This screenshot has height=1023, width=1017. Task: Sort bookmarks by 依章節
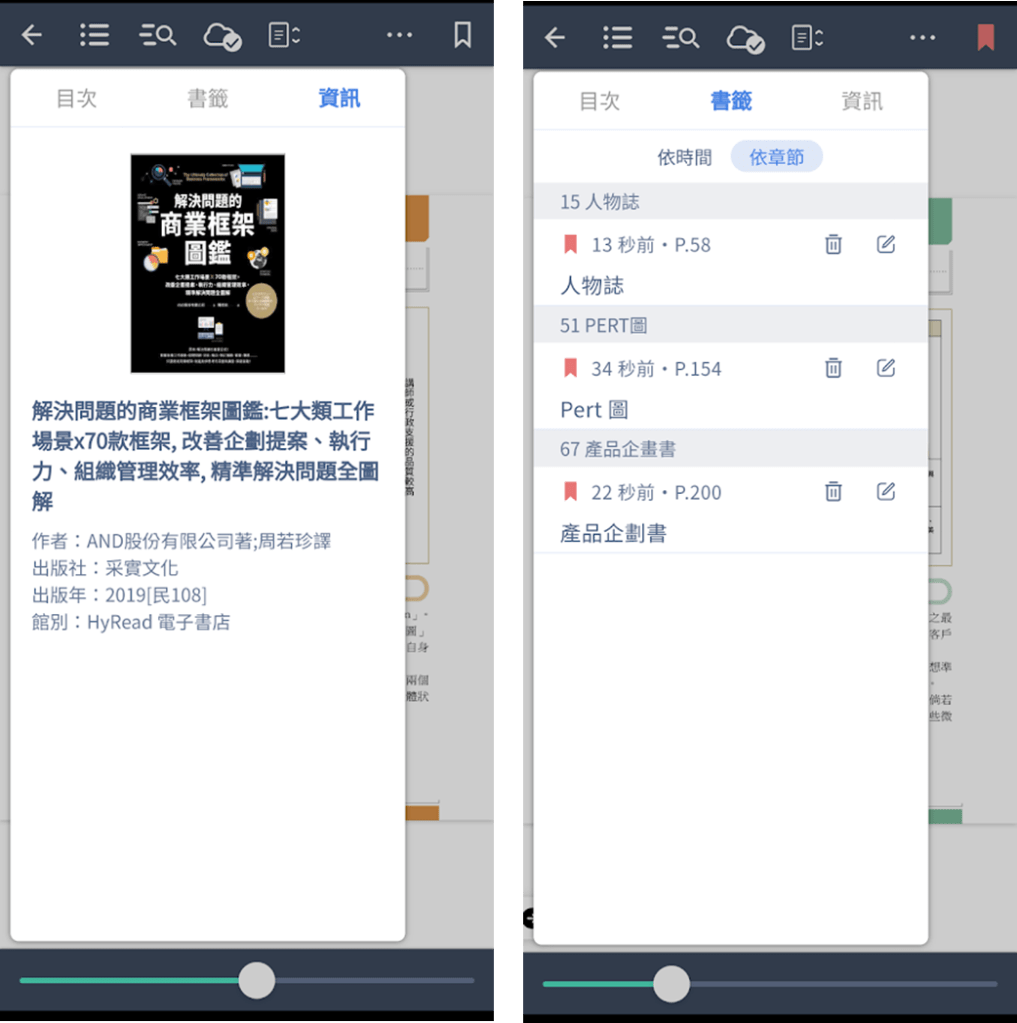(x=776, y=157)
